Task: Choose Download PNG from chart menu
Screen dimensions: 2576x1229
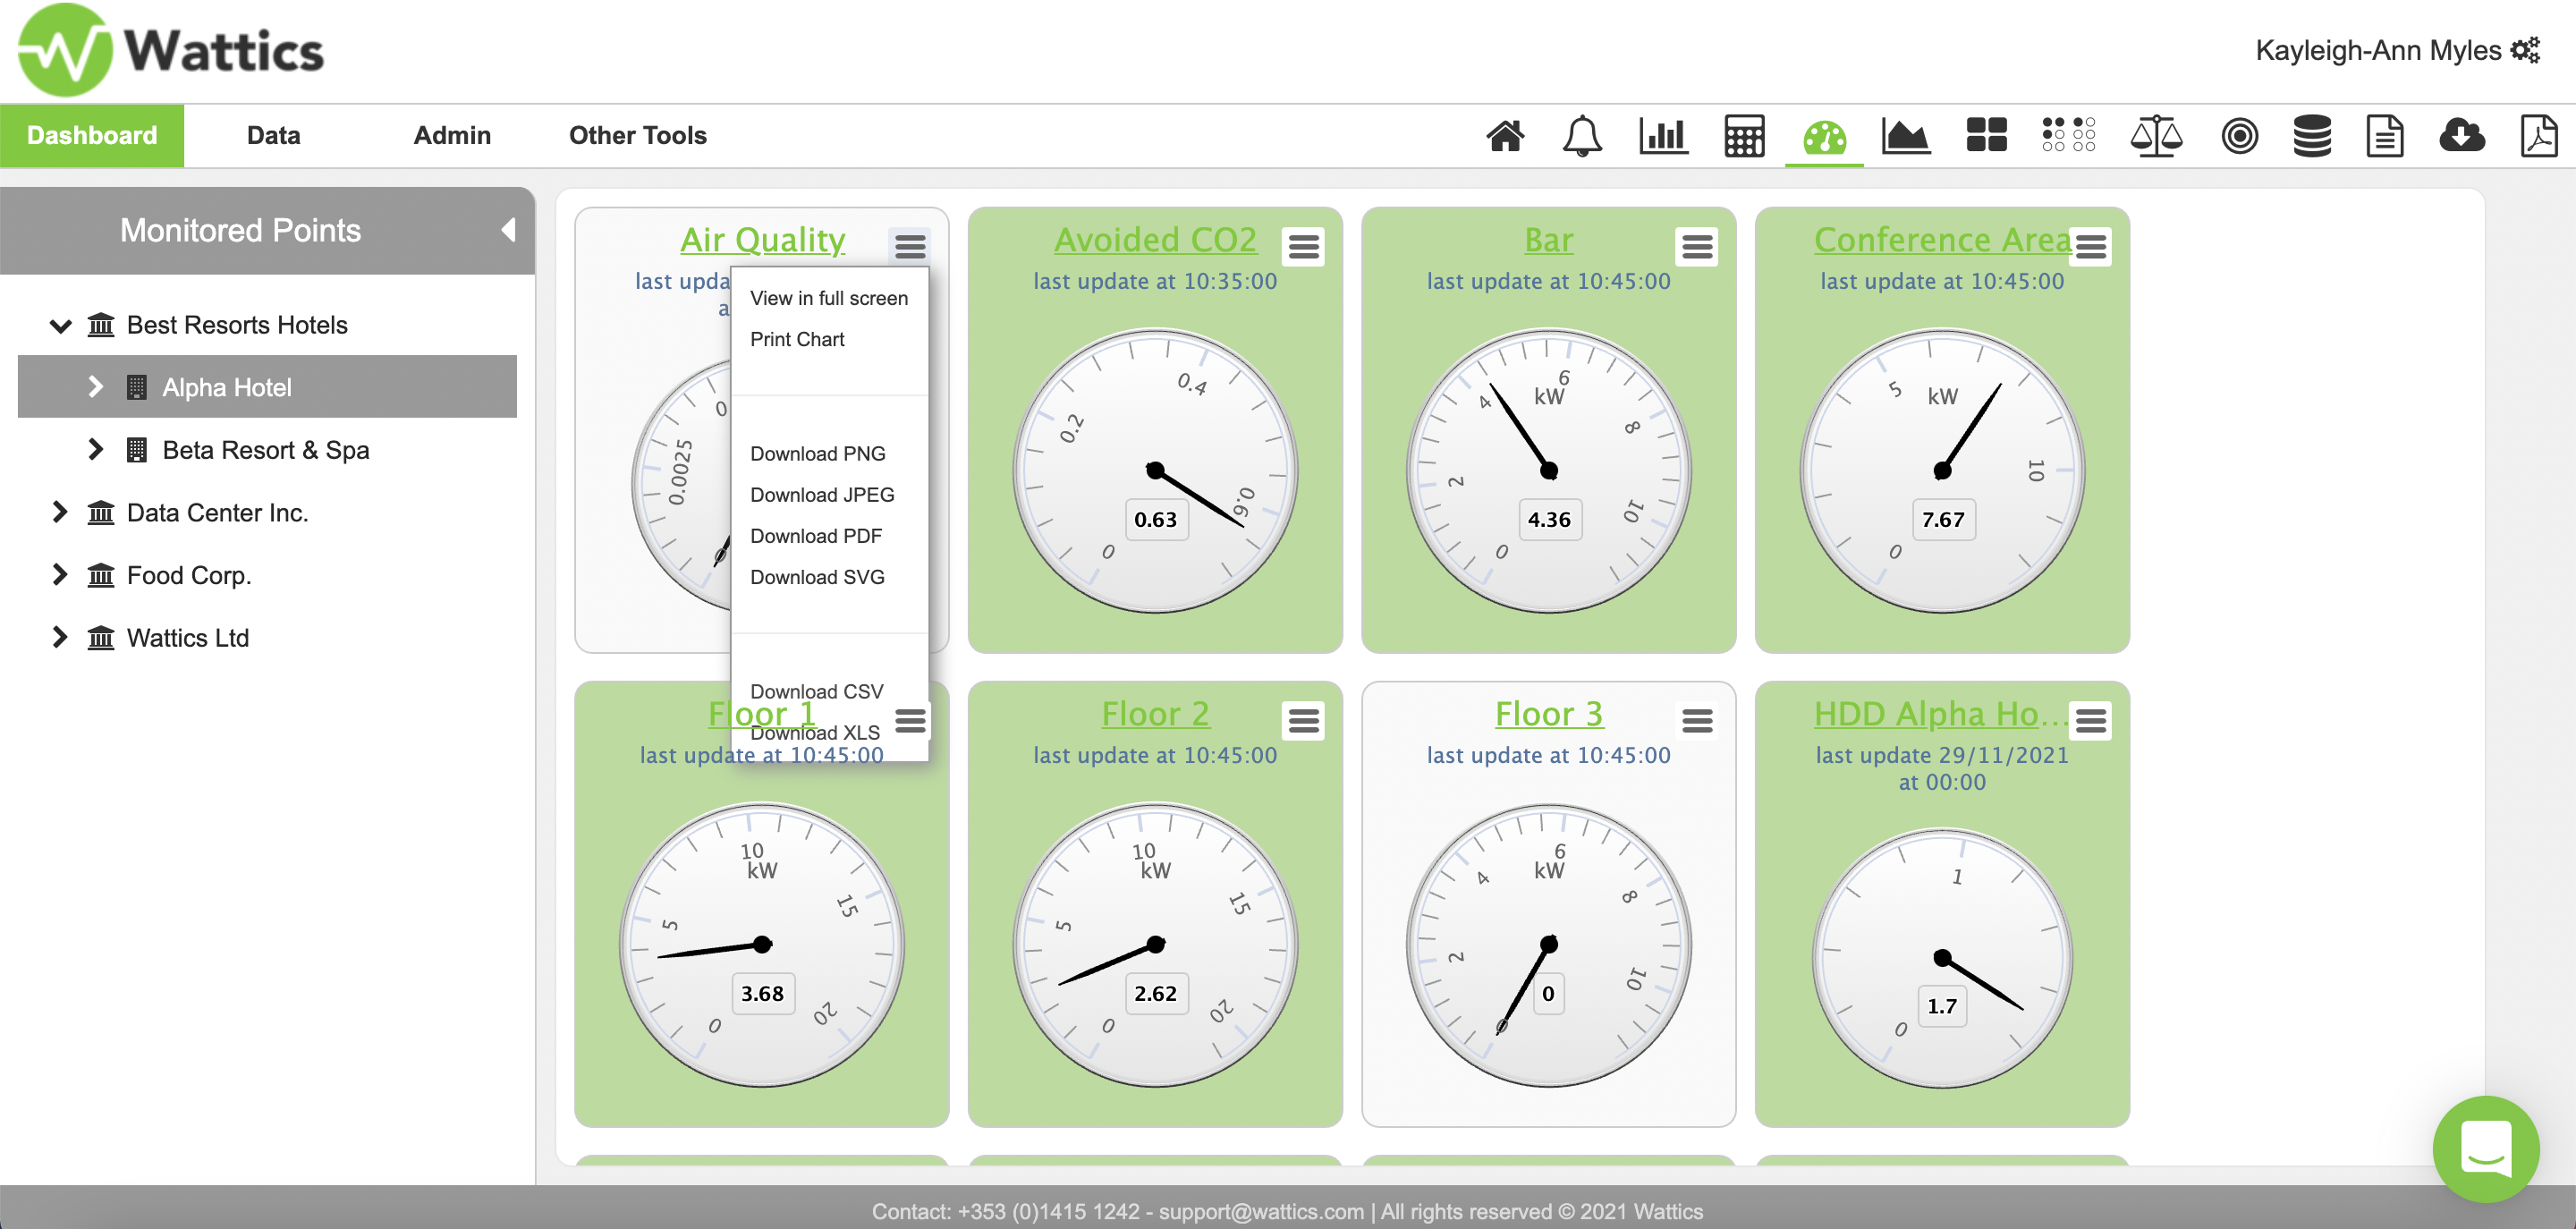Action: coord(817,454)
